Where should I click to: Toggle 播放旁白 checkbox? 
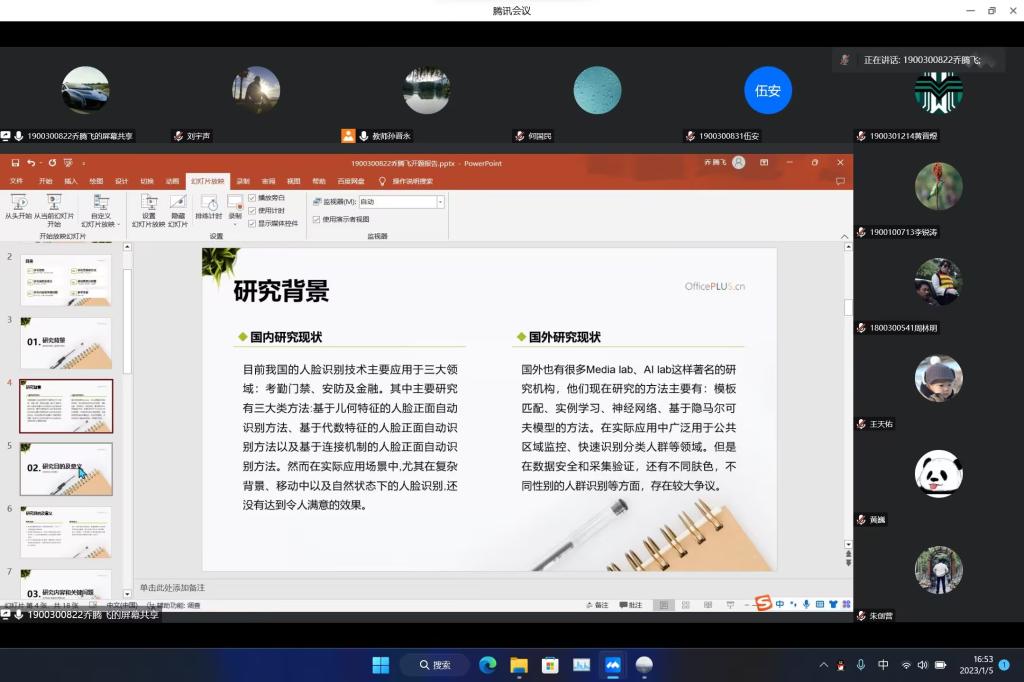click(252, 198)
